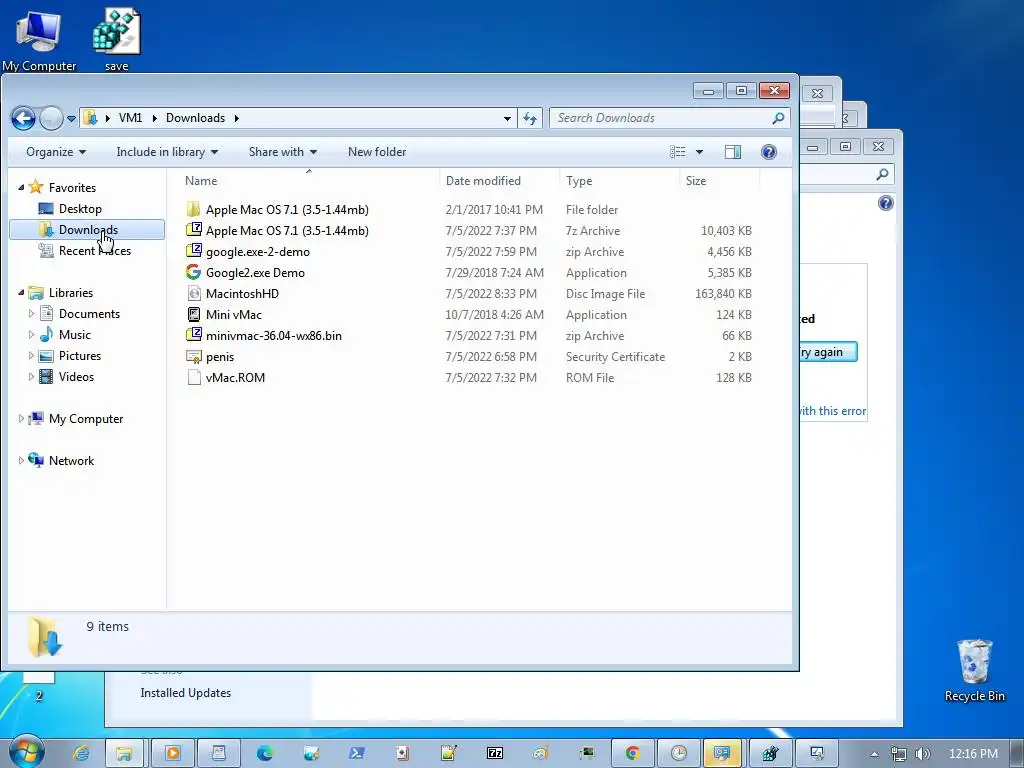Expand the arrow after Downloads breadcrumb

coord(236,118)
